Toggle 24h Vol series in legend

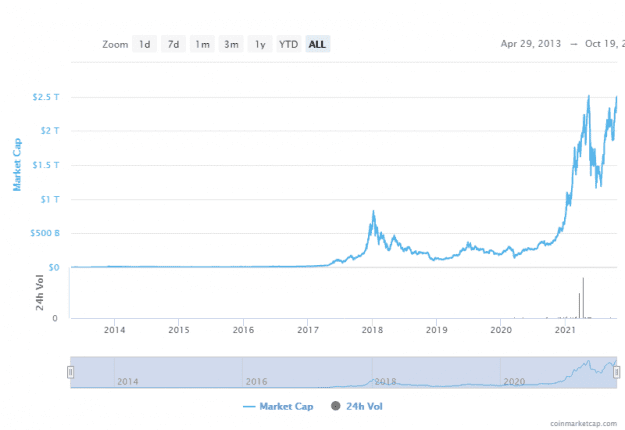[x=364, y=406]
